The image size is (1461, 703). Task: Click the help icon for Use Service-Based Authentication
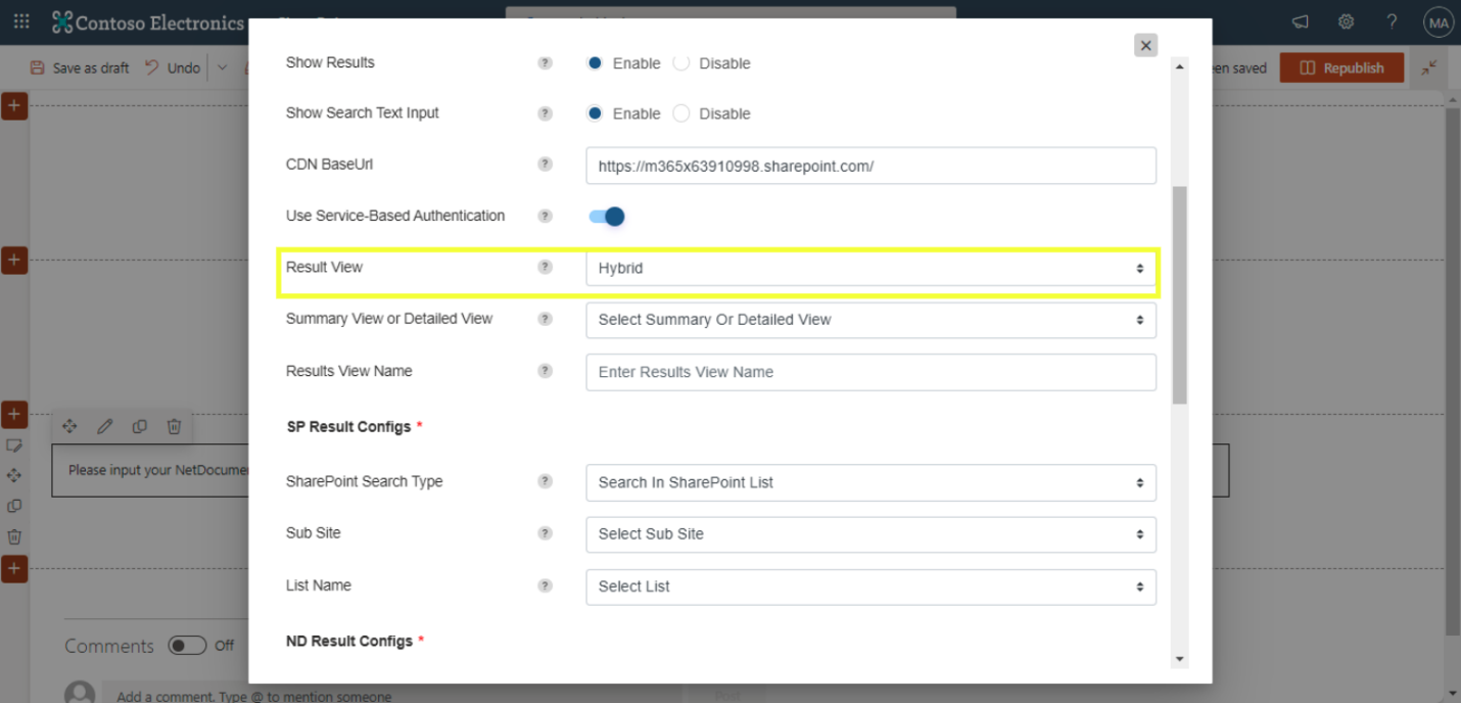(545, 215)
